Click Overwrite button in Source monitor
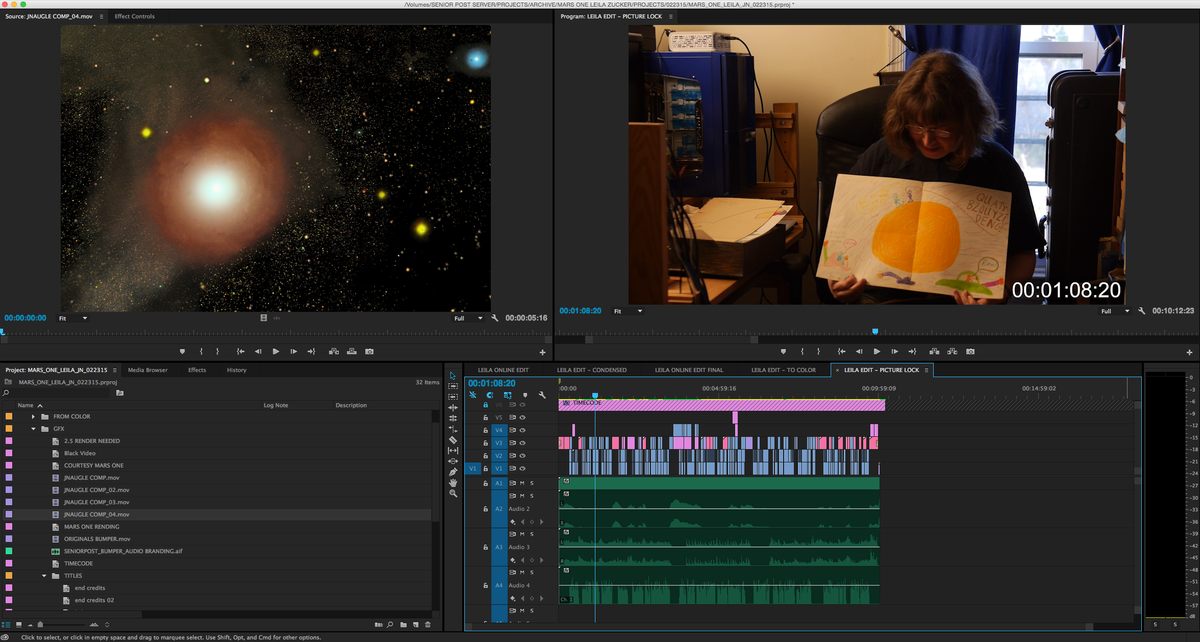Viewport: 1200px width, 642px height. tap(352, 352)
